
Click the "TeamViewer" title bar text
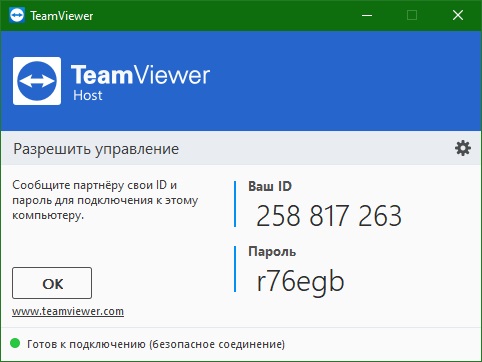pos(62,16)
